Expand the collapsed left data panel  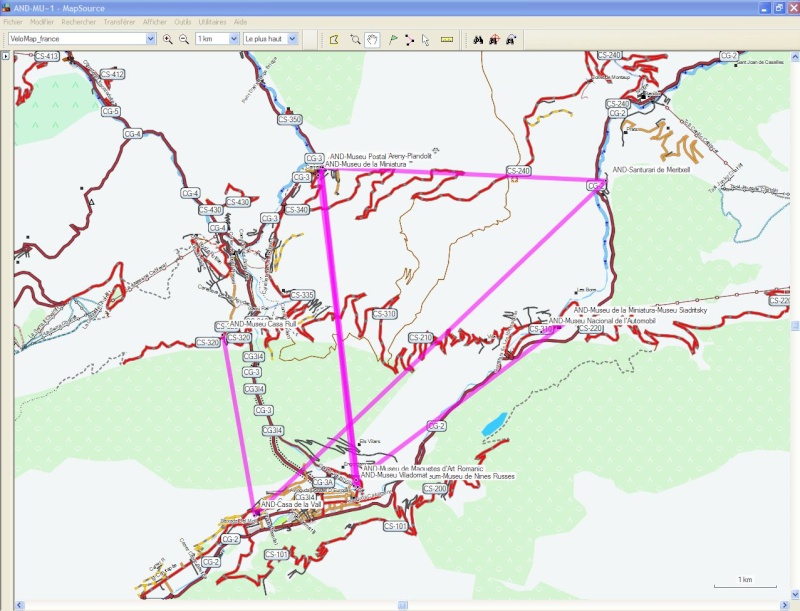coord(6,56)
